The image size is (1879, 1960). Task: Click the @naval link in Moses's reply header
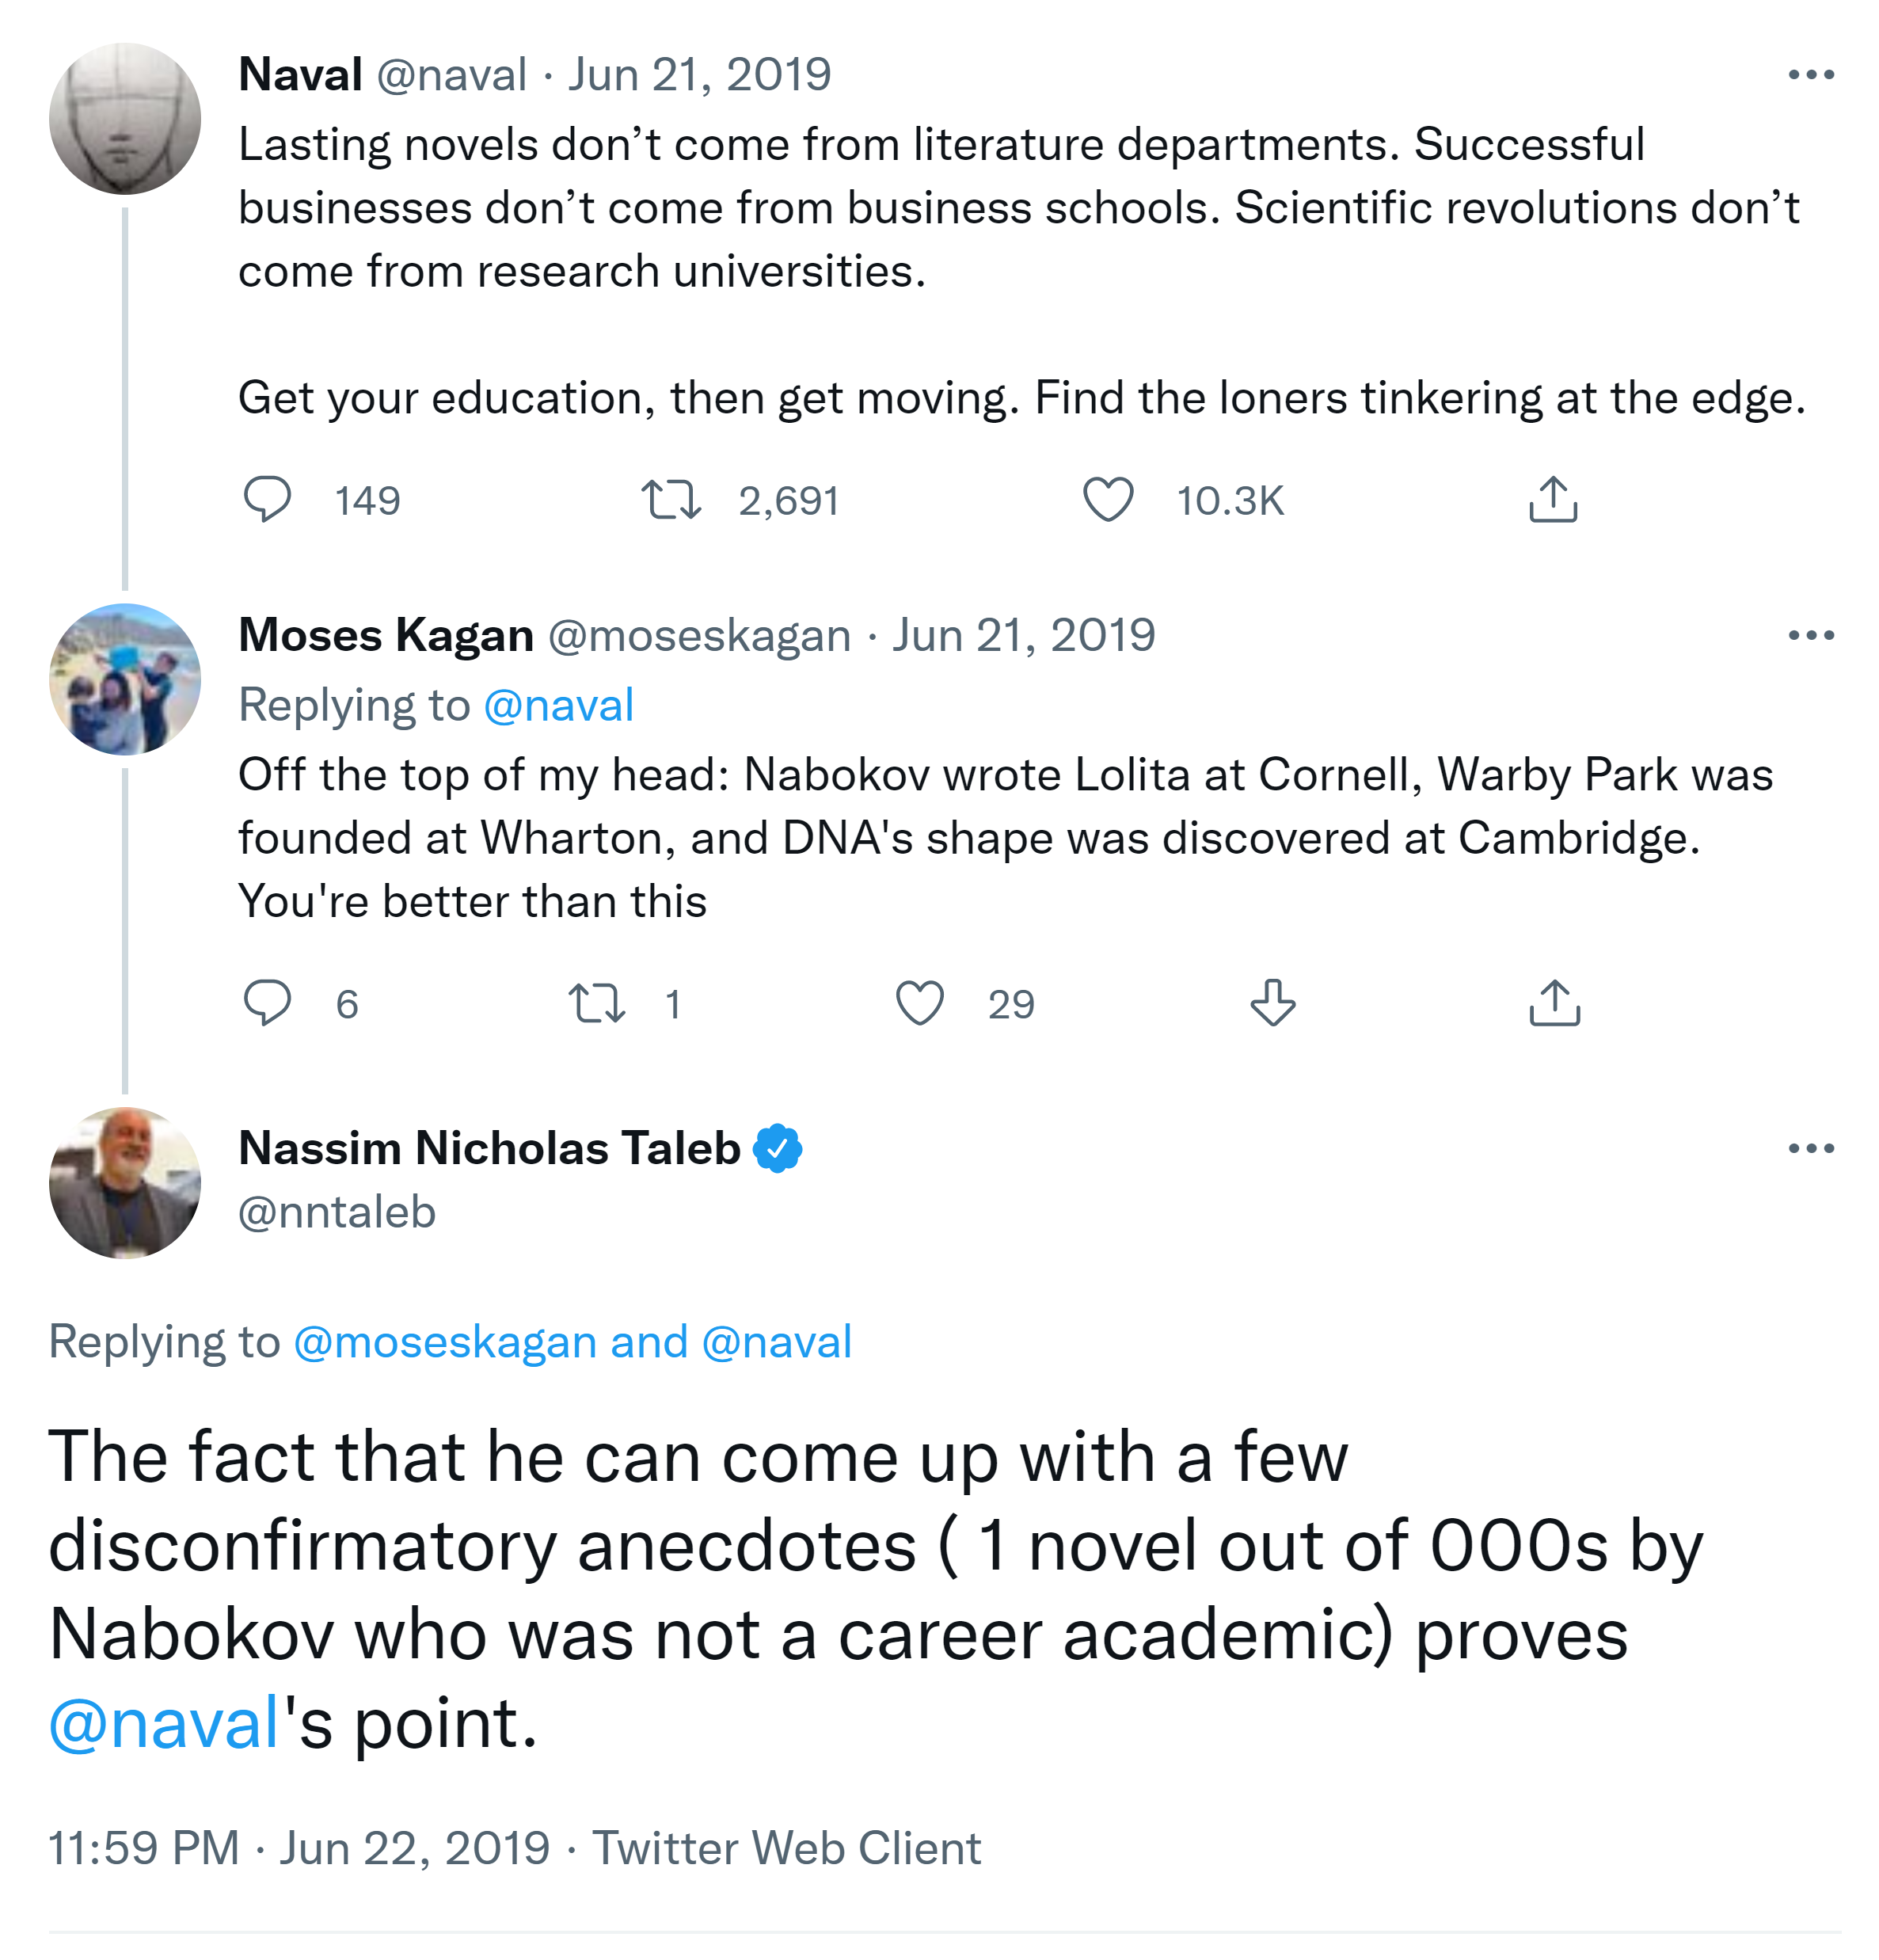[558, 705]
